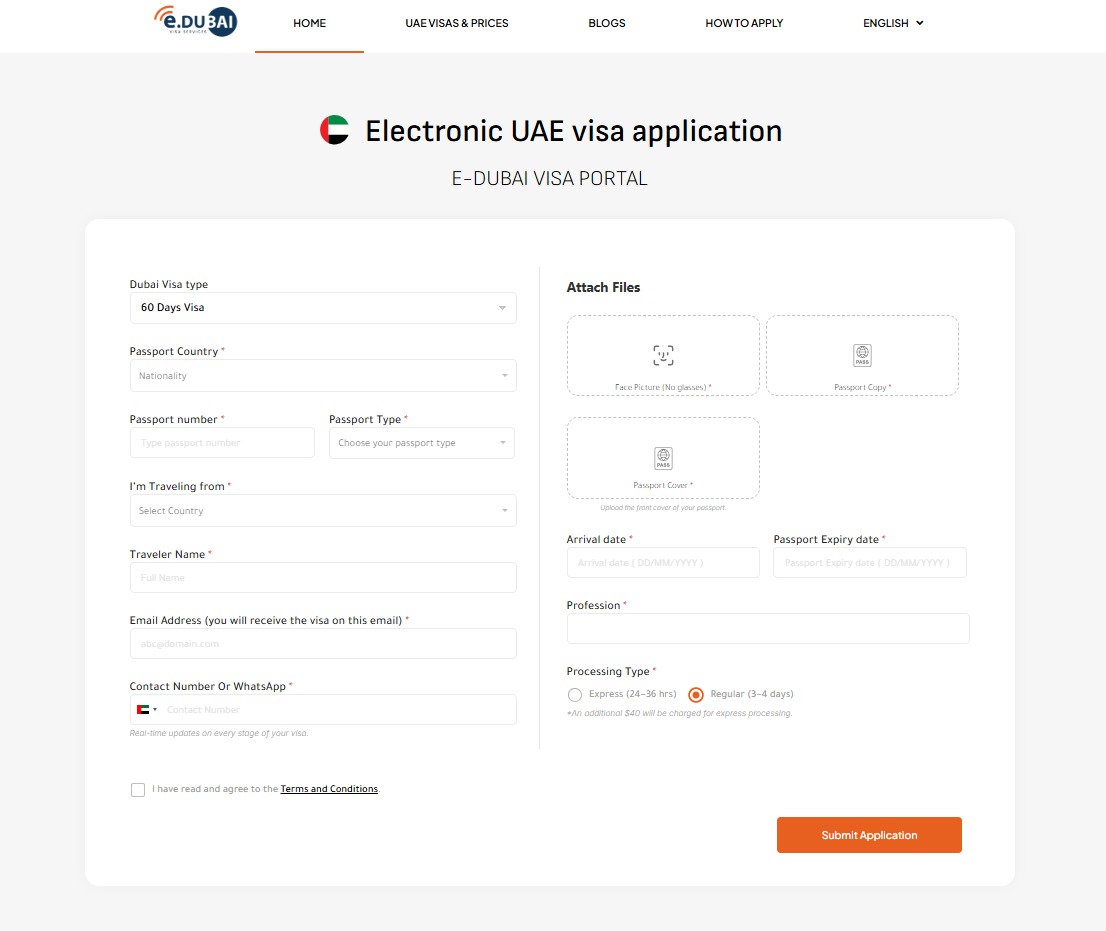Viewport: 1106px width, 931px height.
Task: Expand the Passport Country nationality dropdown
Action: [323, 376]
